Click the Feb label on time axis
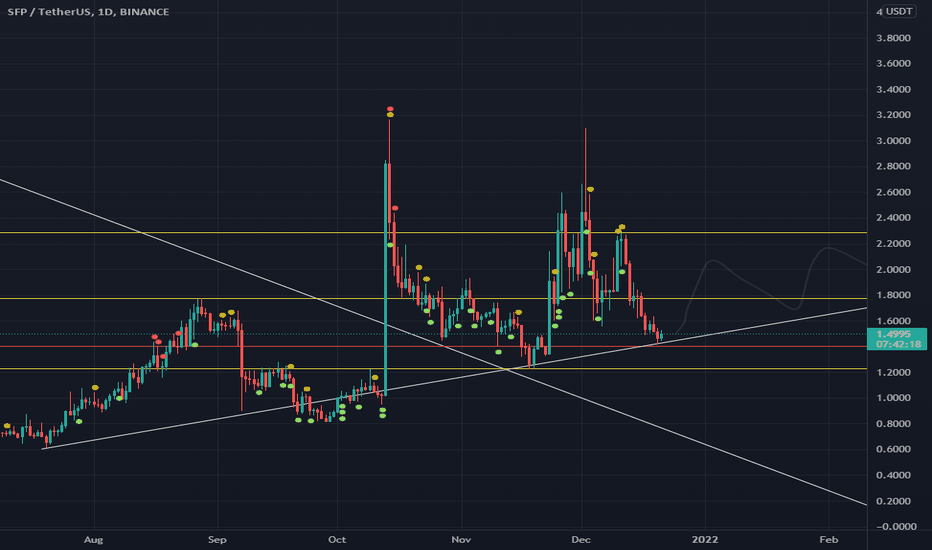This screenshot has width=932, height=550. pyautogui.click(x=829, y=540)
